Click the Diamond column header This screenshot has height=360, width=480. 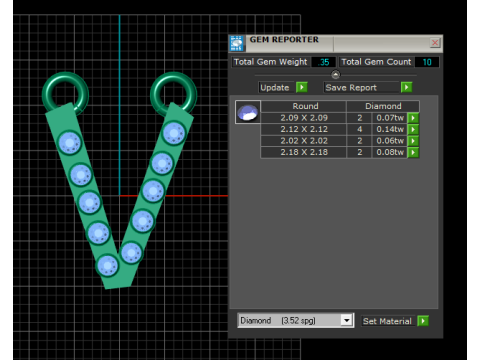383,106
